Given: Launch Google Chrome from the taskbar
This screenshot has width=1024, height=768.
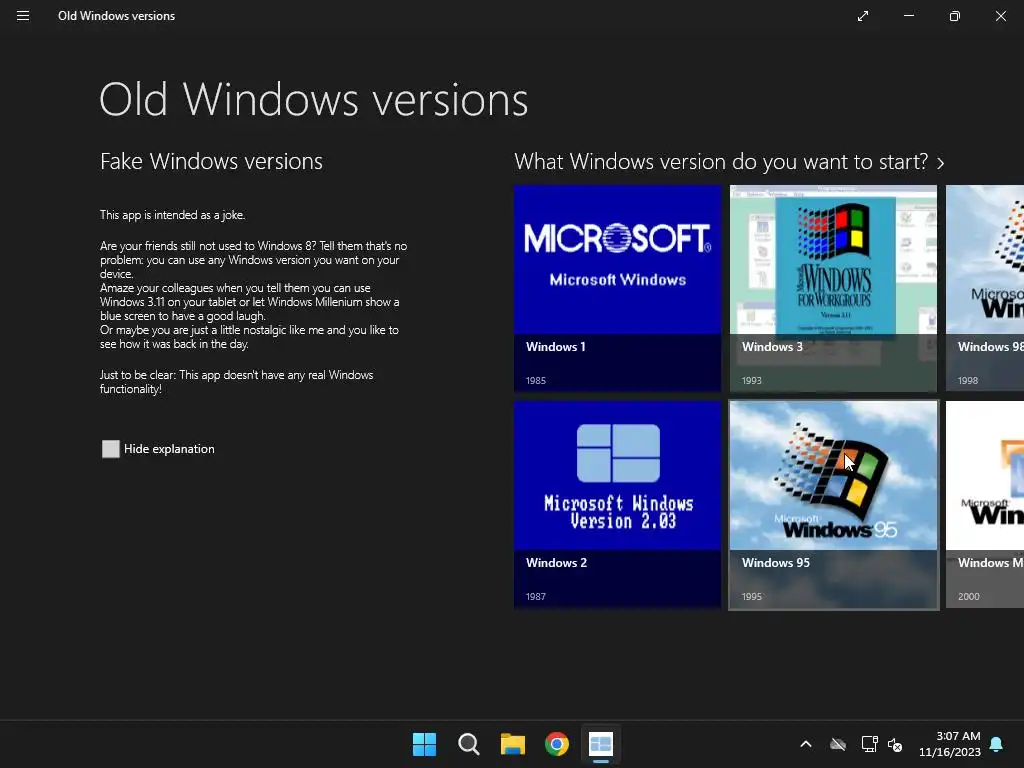Looking at the screenshot, I should pyautogui.click(x=557, y=744).
